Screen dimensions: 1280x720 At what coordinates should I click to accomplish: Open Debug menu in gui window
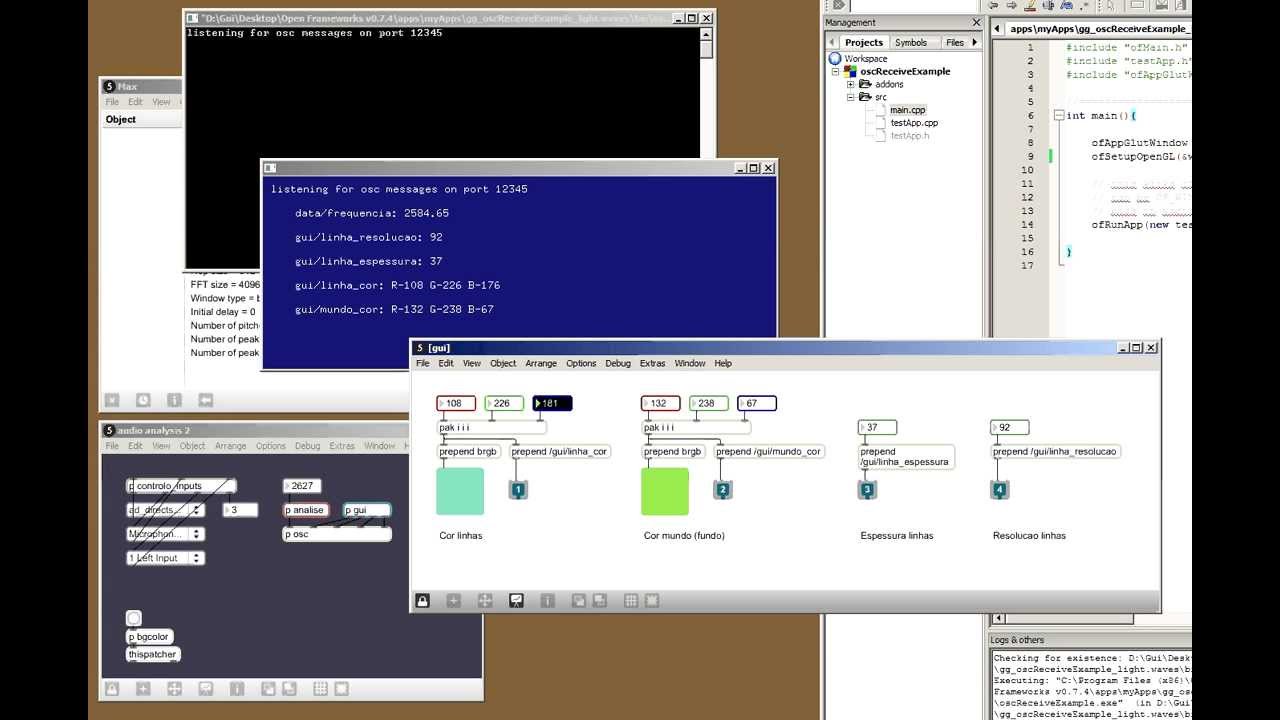pyautogui.click(x=618, y=363)
